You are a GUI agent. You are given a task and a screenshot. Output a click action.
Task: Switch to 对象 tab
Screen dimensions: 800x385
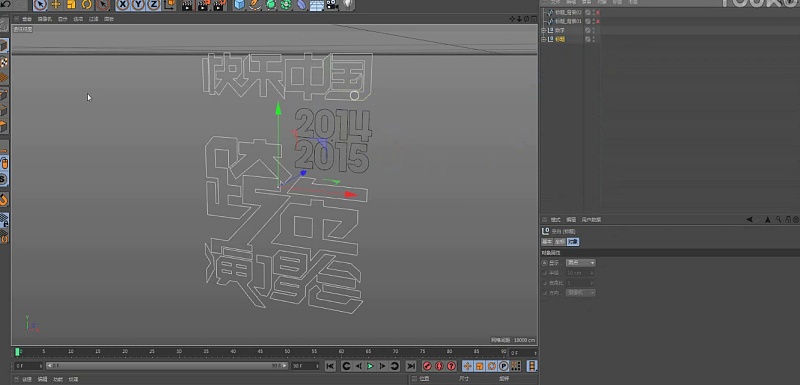click(573, 242)
